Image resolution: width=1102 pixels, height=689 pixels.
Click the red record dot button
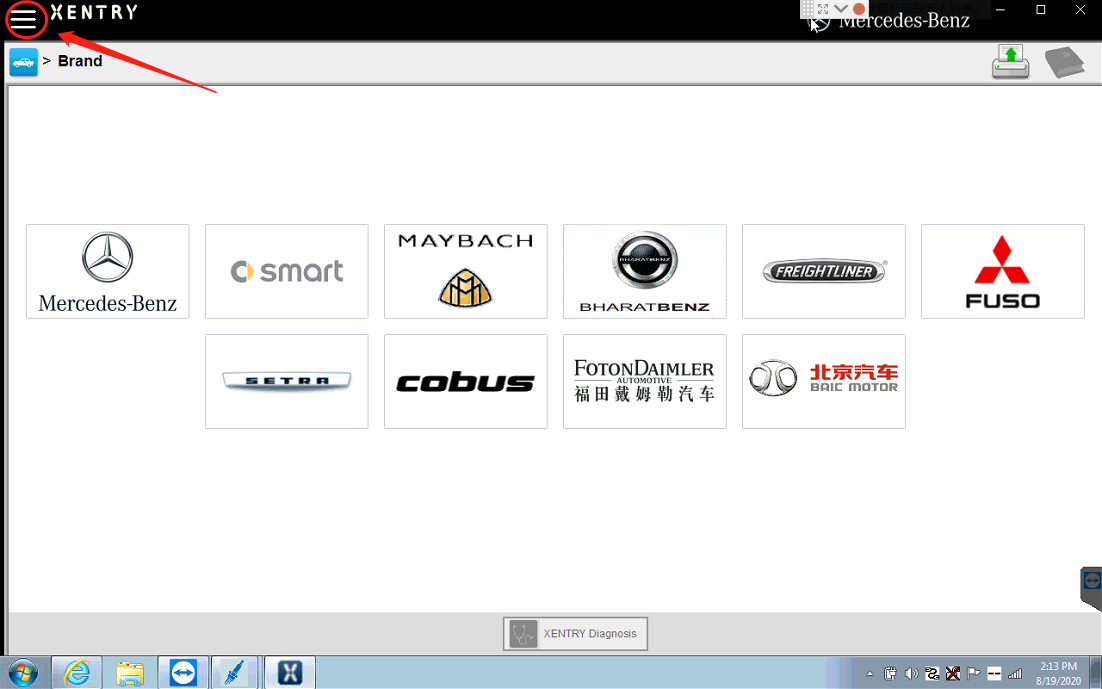click(858, 9)
